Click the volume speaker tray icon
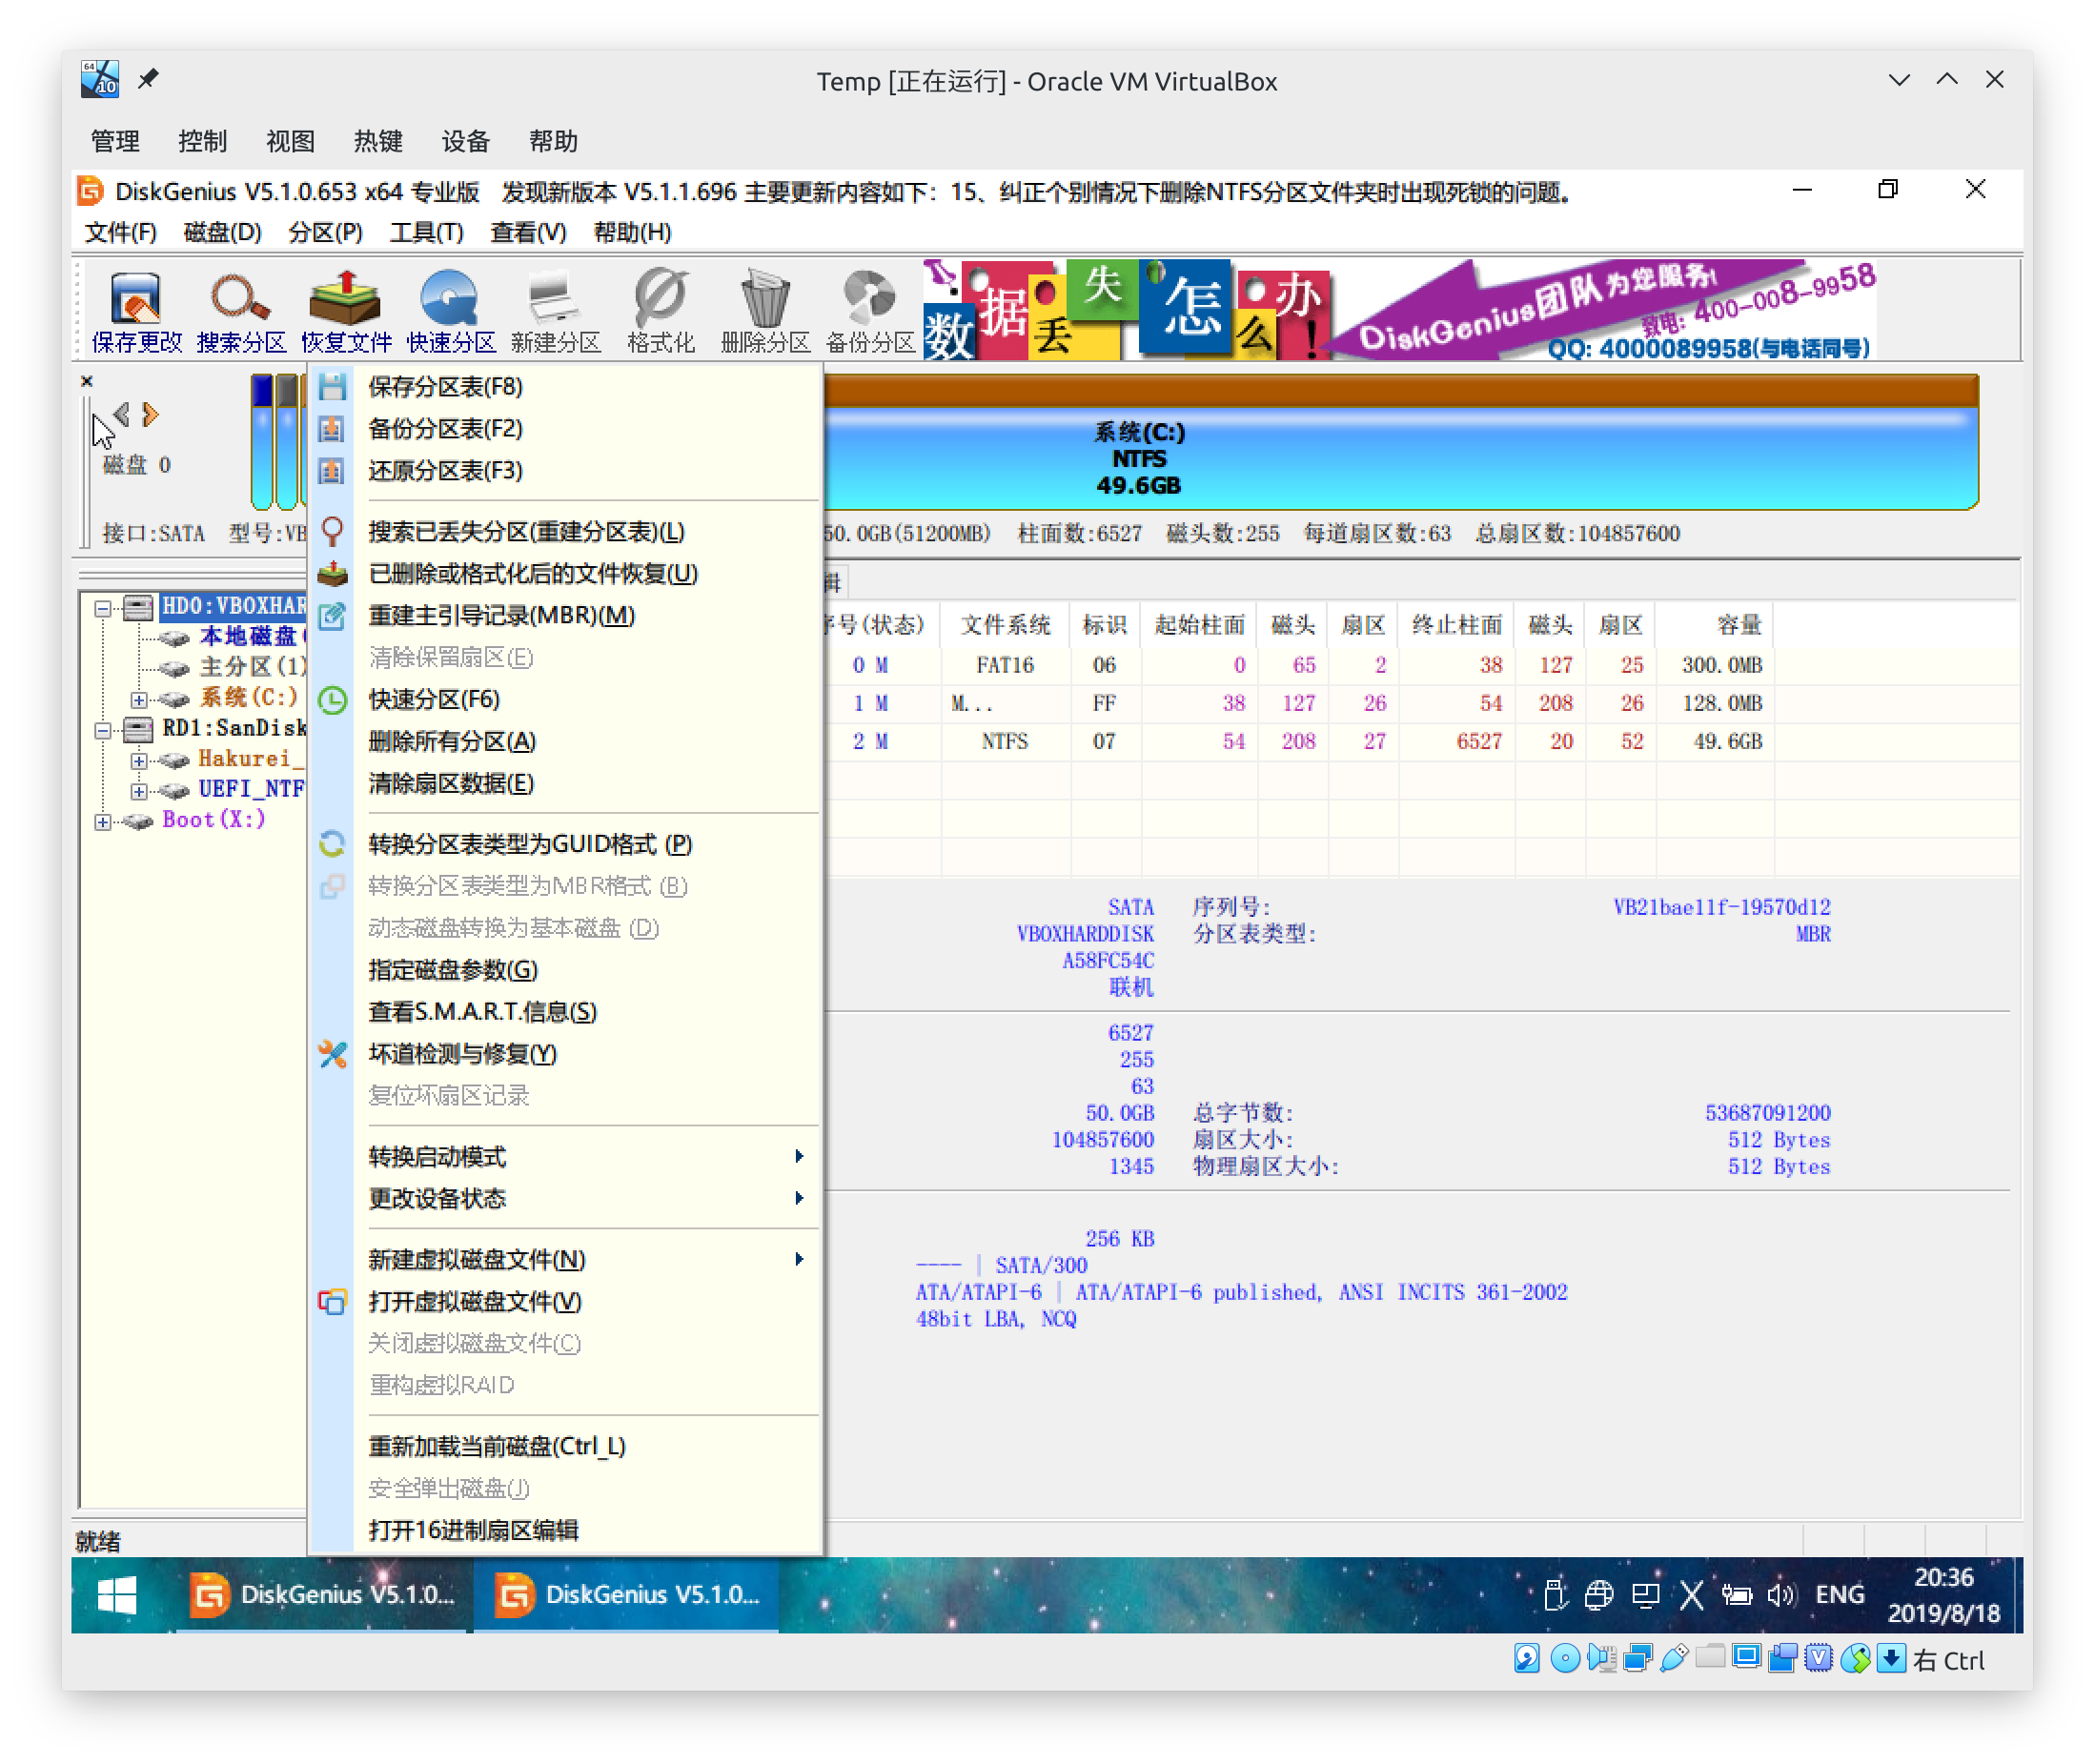The image size is (2095, 1764). pos(1781,1595)
